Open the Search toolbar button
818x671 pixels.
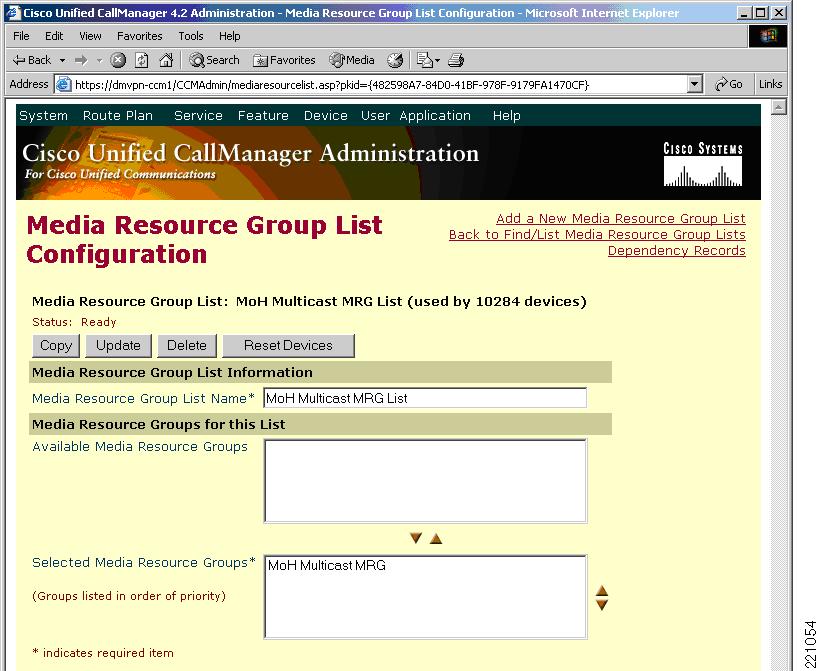click(x=214, y=61)
